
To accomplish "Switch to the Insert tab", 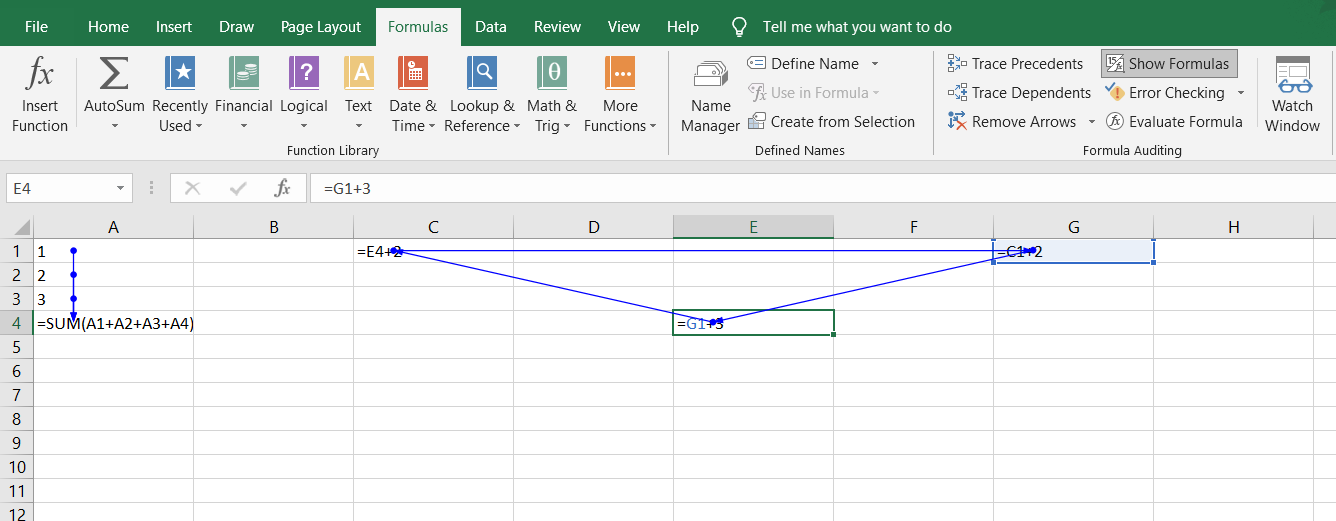I will click(x=174, y=27).
